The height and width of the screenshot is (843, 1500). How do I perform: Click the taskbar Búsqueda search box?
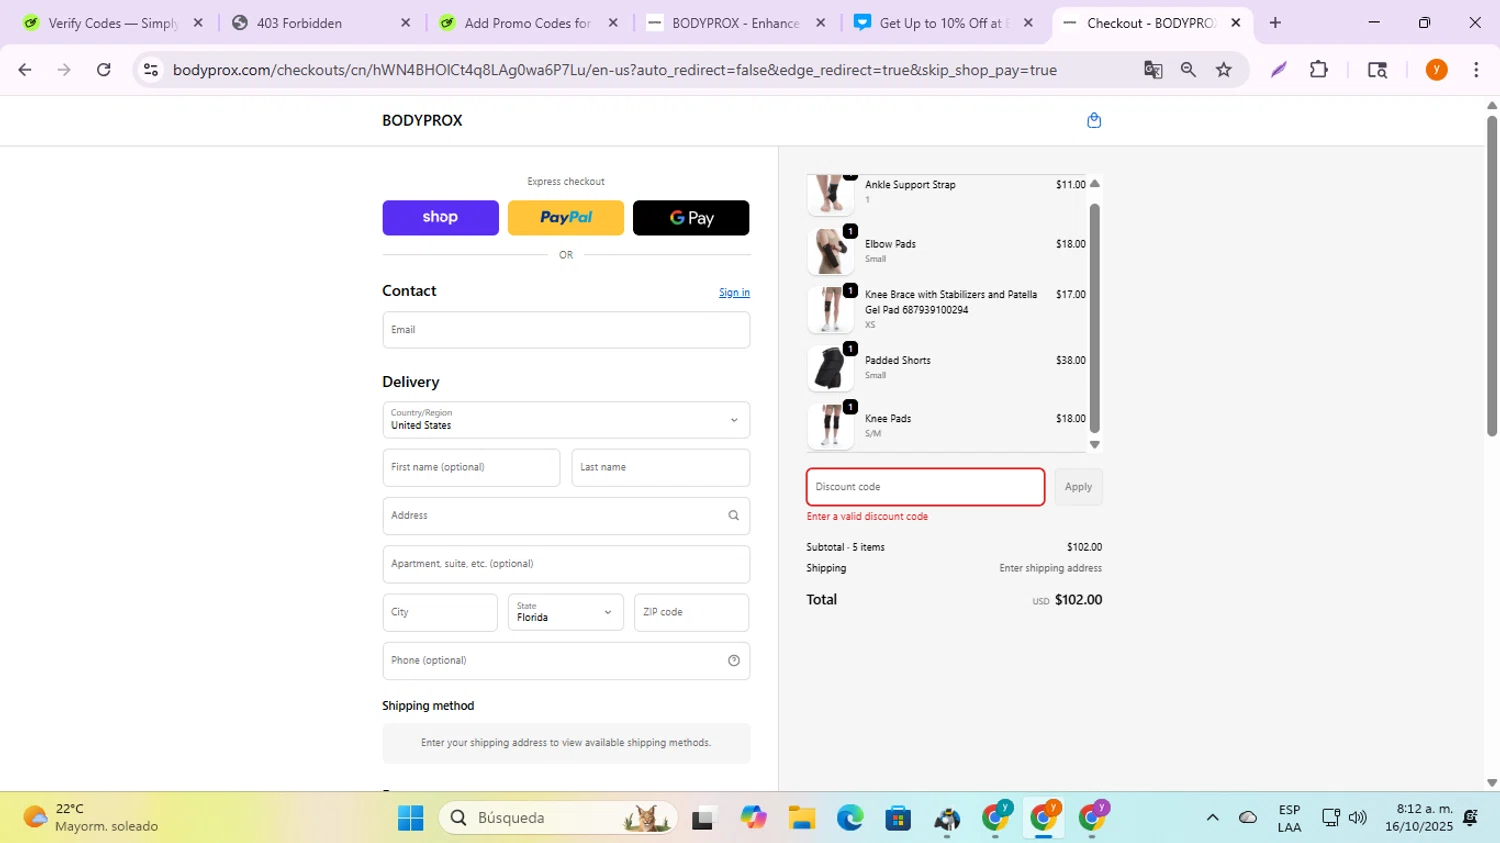click(558, 818)
